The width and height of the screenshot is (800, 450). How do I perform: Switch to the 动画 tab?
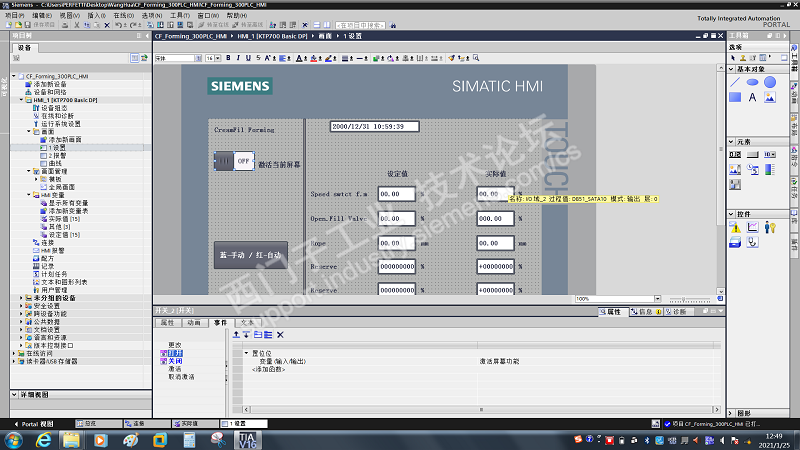click(x=194, y=323)
